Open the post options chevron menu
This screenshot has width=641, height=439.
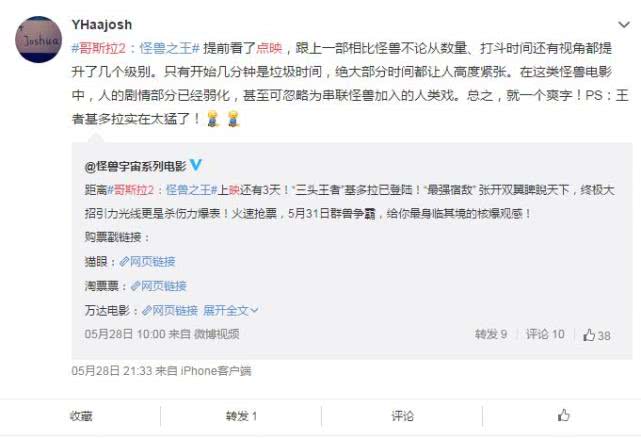[623, 25]
